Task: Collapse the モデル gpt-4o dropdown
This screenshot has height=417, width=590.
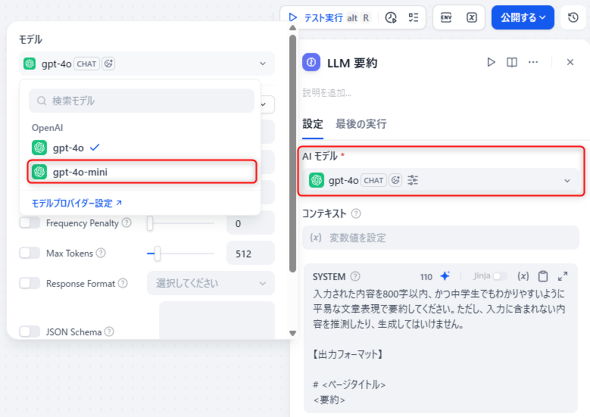Action: coord(147,64)
